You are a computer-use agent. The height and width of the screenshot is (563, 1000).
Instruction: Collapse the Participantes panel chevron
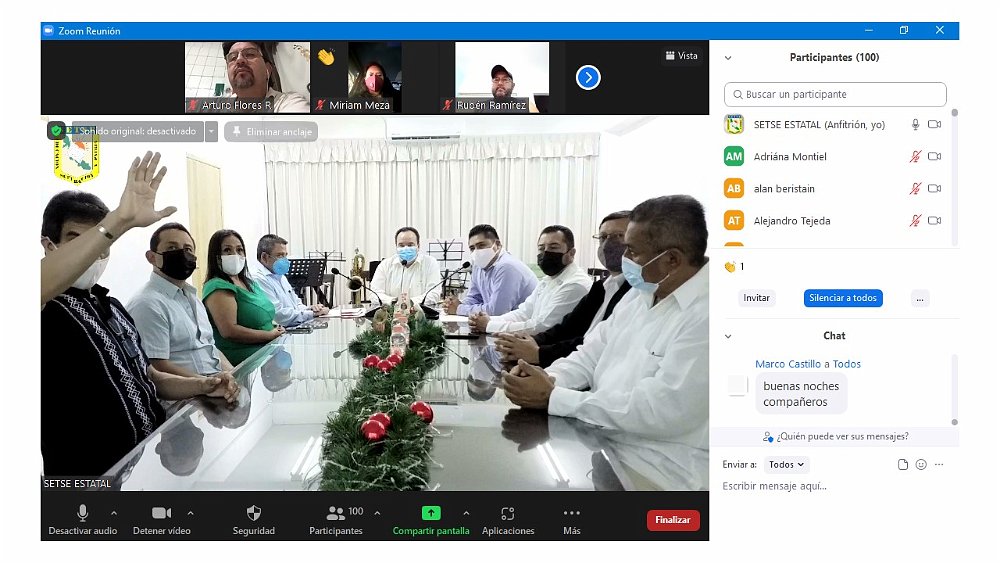click(x=728, y=58)
